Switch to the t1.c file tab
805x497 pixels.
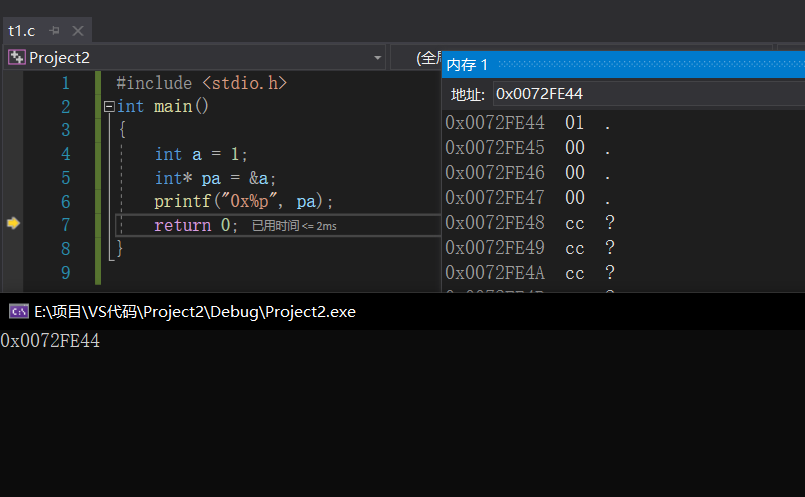[x=22, y=31]
